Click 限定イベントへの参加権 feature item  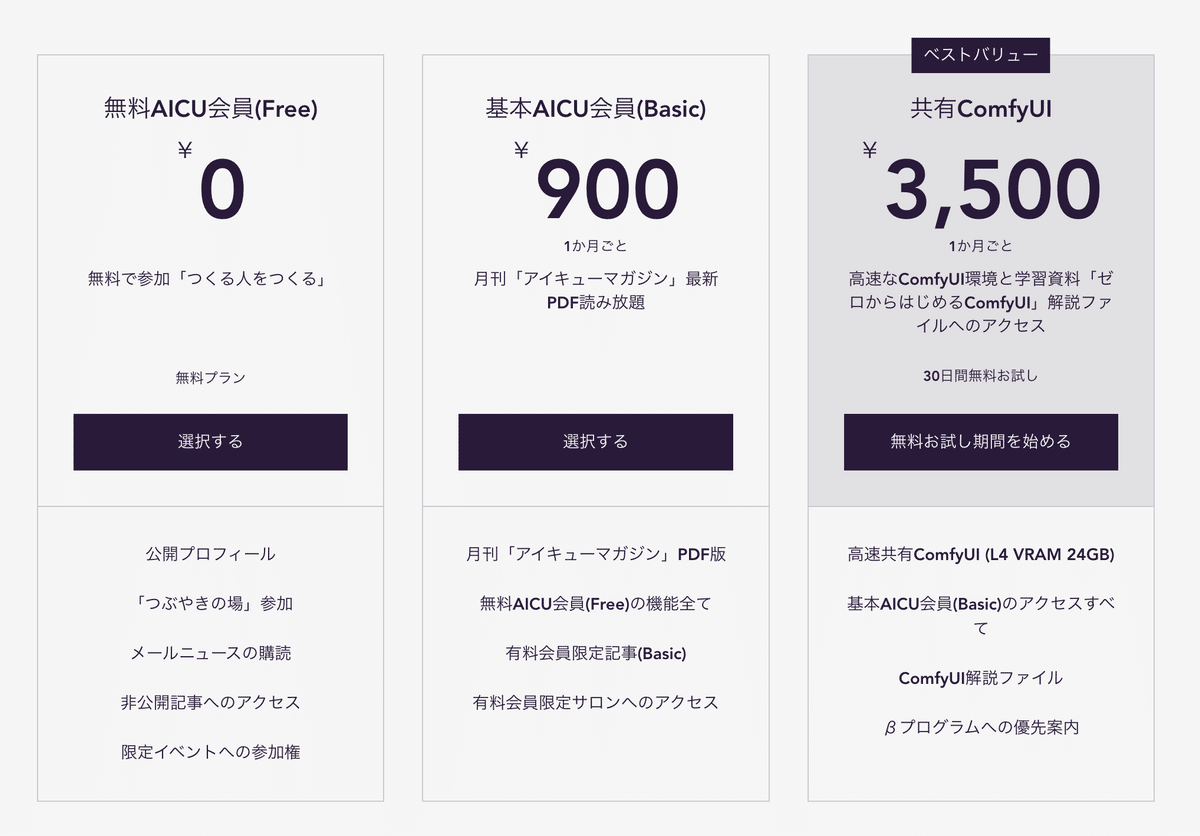tap(210, 752)
